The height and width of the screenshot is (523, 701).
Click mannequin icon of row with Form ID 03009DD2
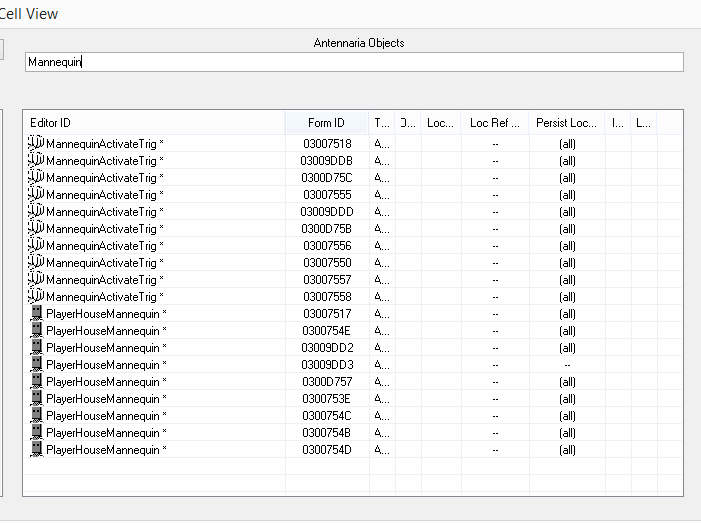tap(37, 347)
